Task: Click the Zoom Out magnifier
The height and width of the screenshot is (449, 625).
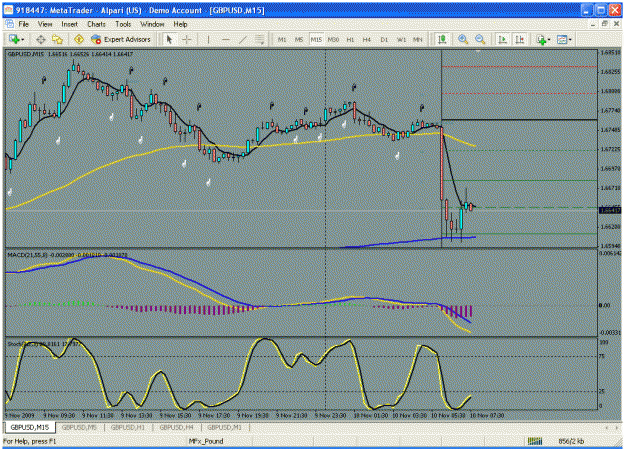Action: coord(480,39)
